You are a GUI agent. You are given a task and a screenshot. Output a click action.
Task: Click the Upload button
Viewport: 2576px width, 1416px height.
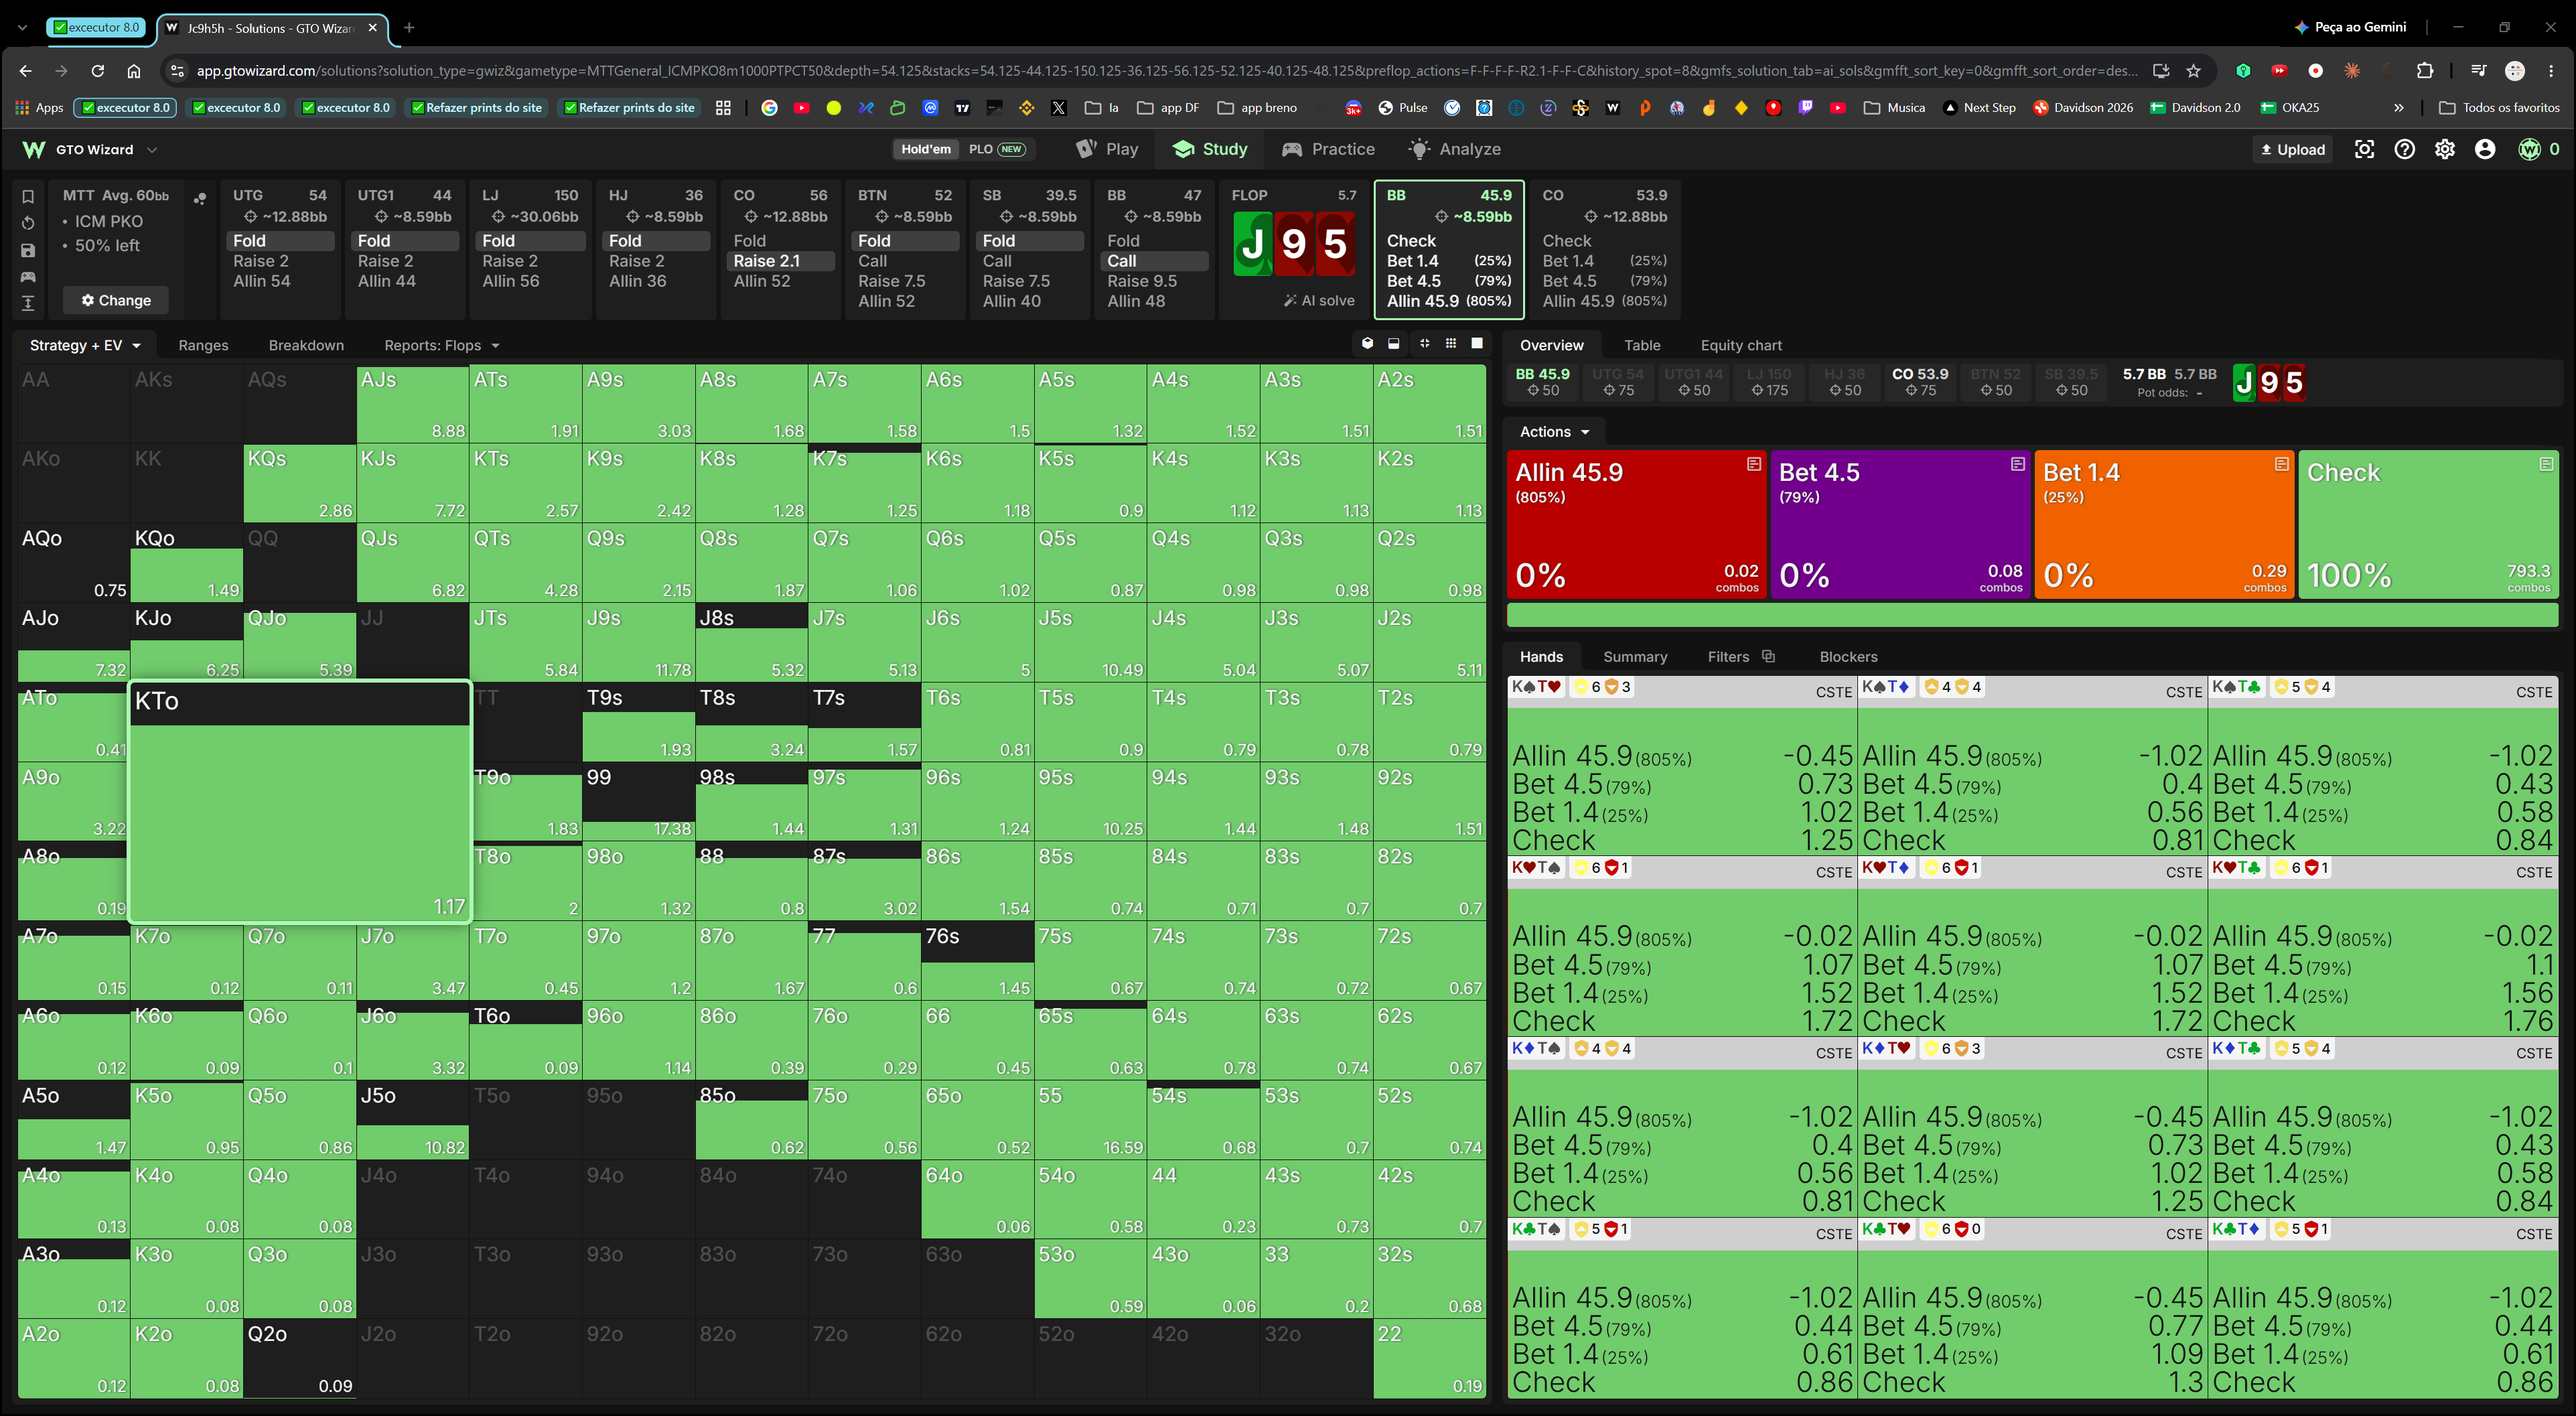coord(2293,149)
